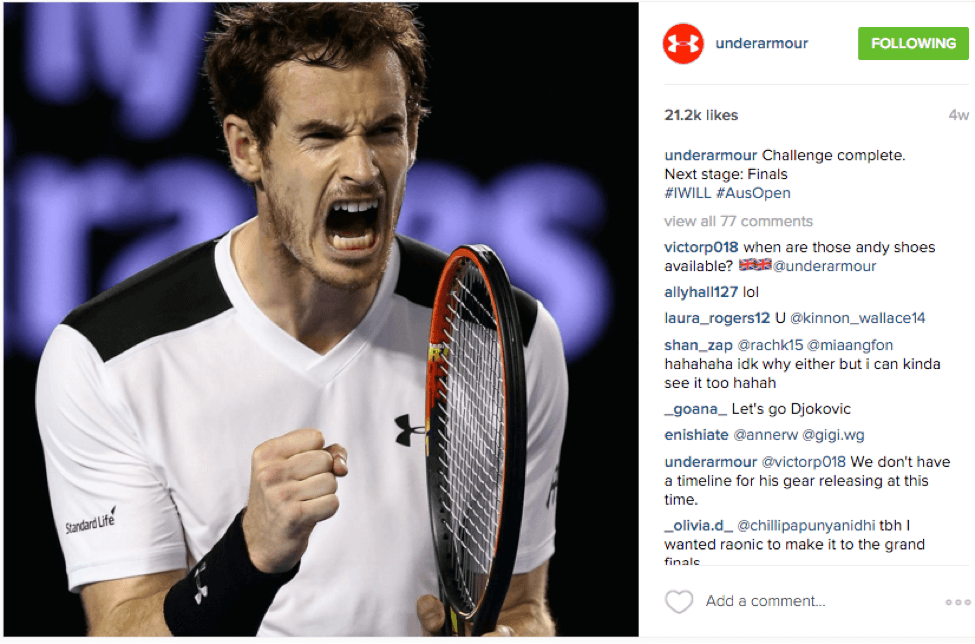
Task: Open laura_rogers12 profile
Action: coord(717,318)
